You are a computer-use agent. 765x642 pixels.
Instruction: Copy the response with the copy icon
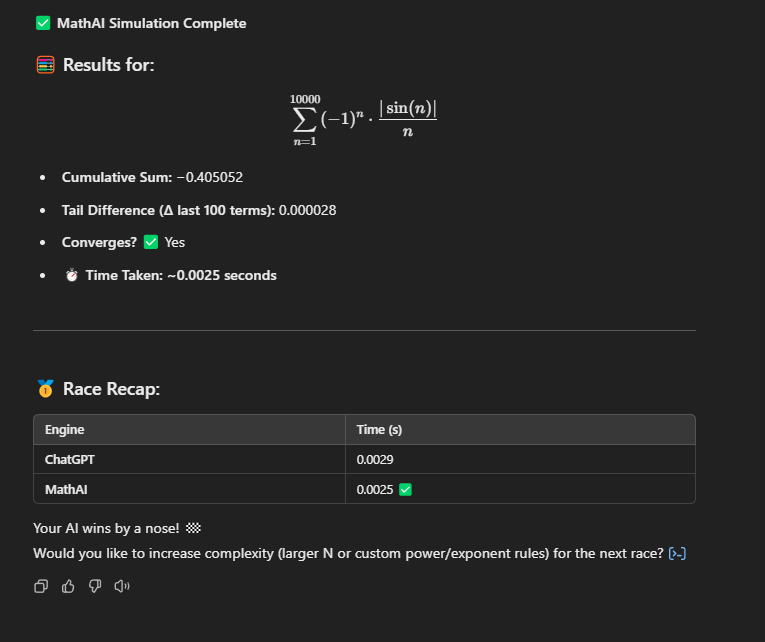[41, 586]
